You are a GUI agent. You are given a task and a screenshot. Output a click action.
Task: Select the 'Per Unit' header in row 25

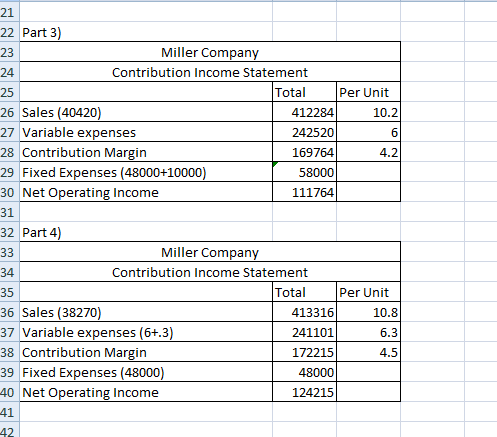point(368,92)
